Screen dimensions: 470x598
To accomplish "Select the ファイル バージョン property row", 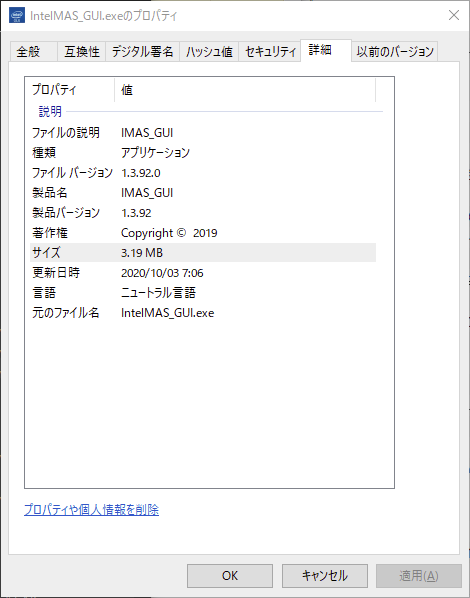I will [x=203, y=173].
